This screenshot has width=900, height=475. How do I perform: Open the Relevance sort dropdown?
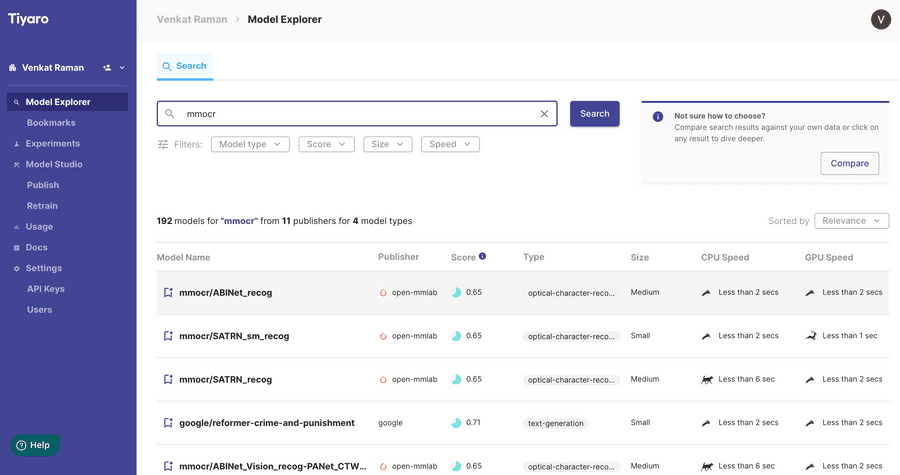(x=851, y=221)
